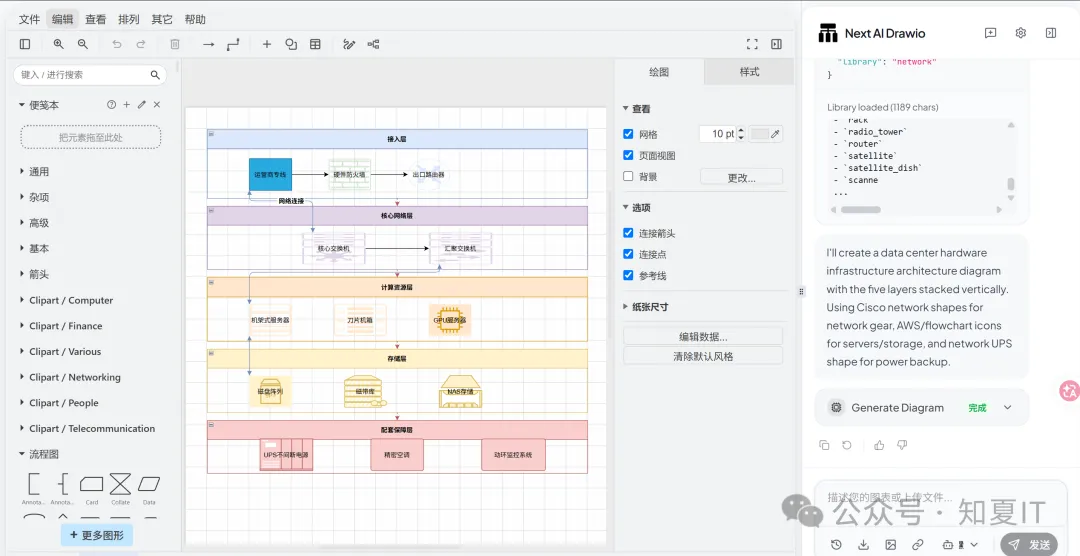1080x556 pixels.
Task: Click the download icon in chat input
Action: point(864,544)
